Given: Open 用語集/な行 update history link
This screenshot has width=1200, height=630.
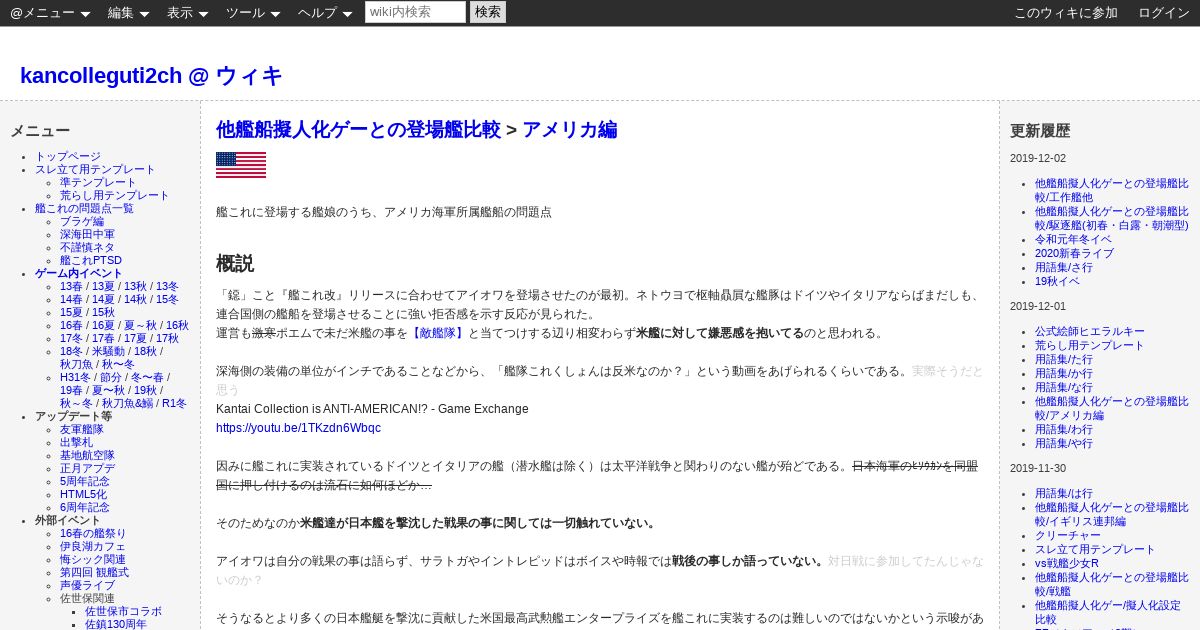Looking at the screenshot, I should click(1064, 388).
